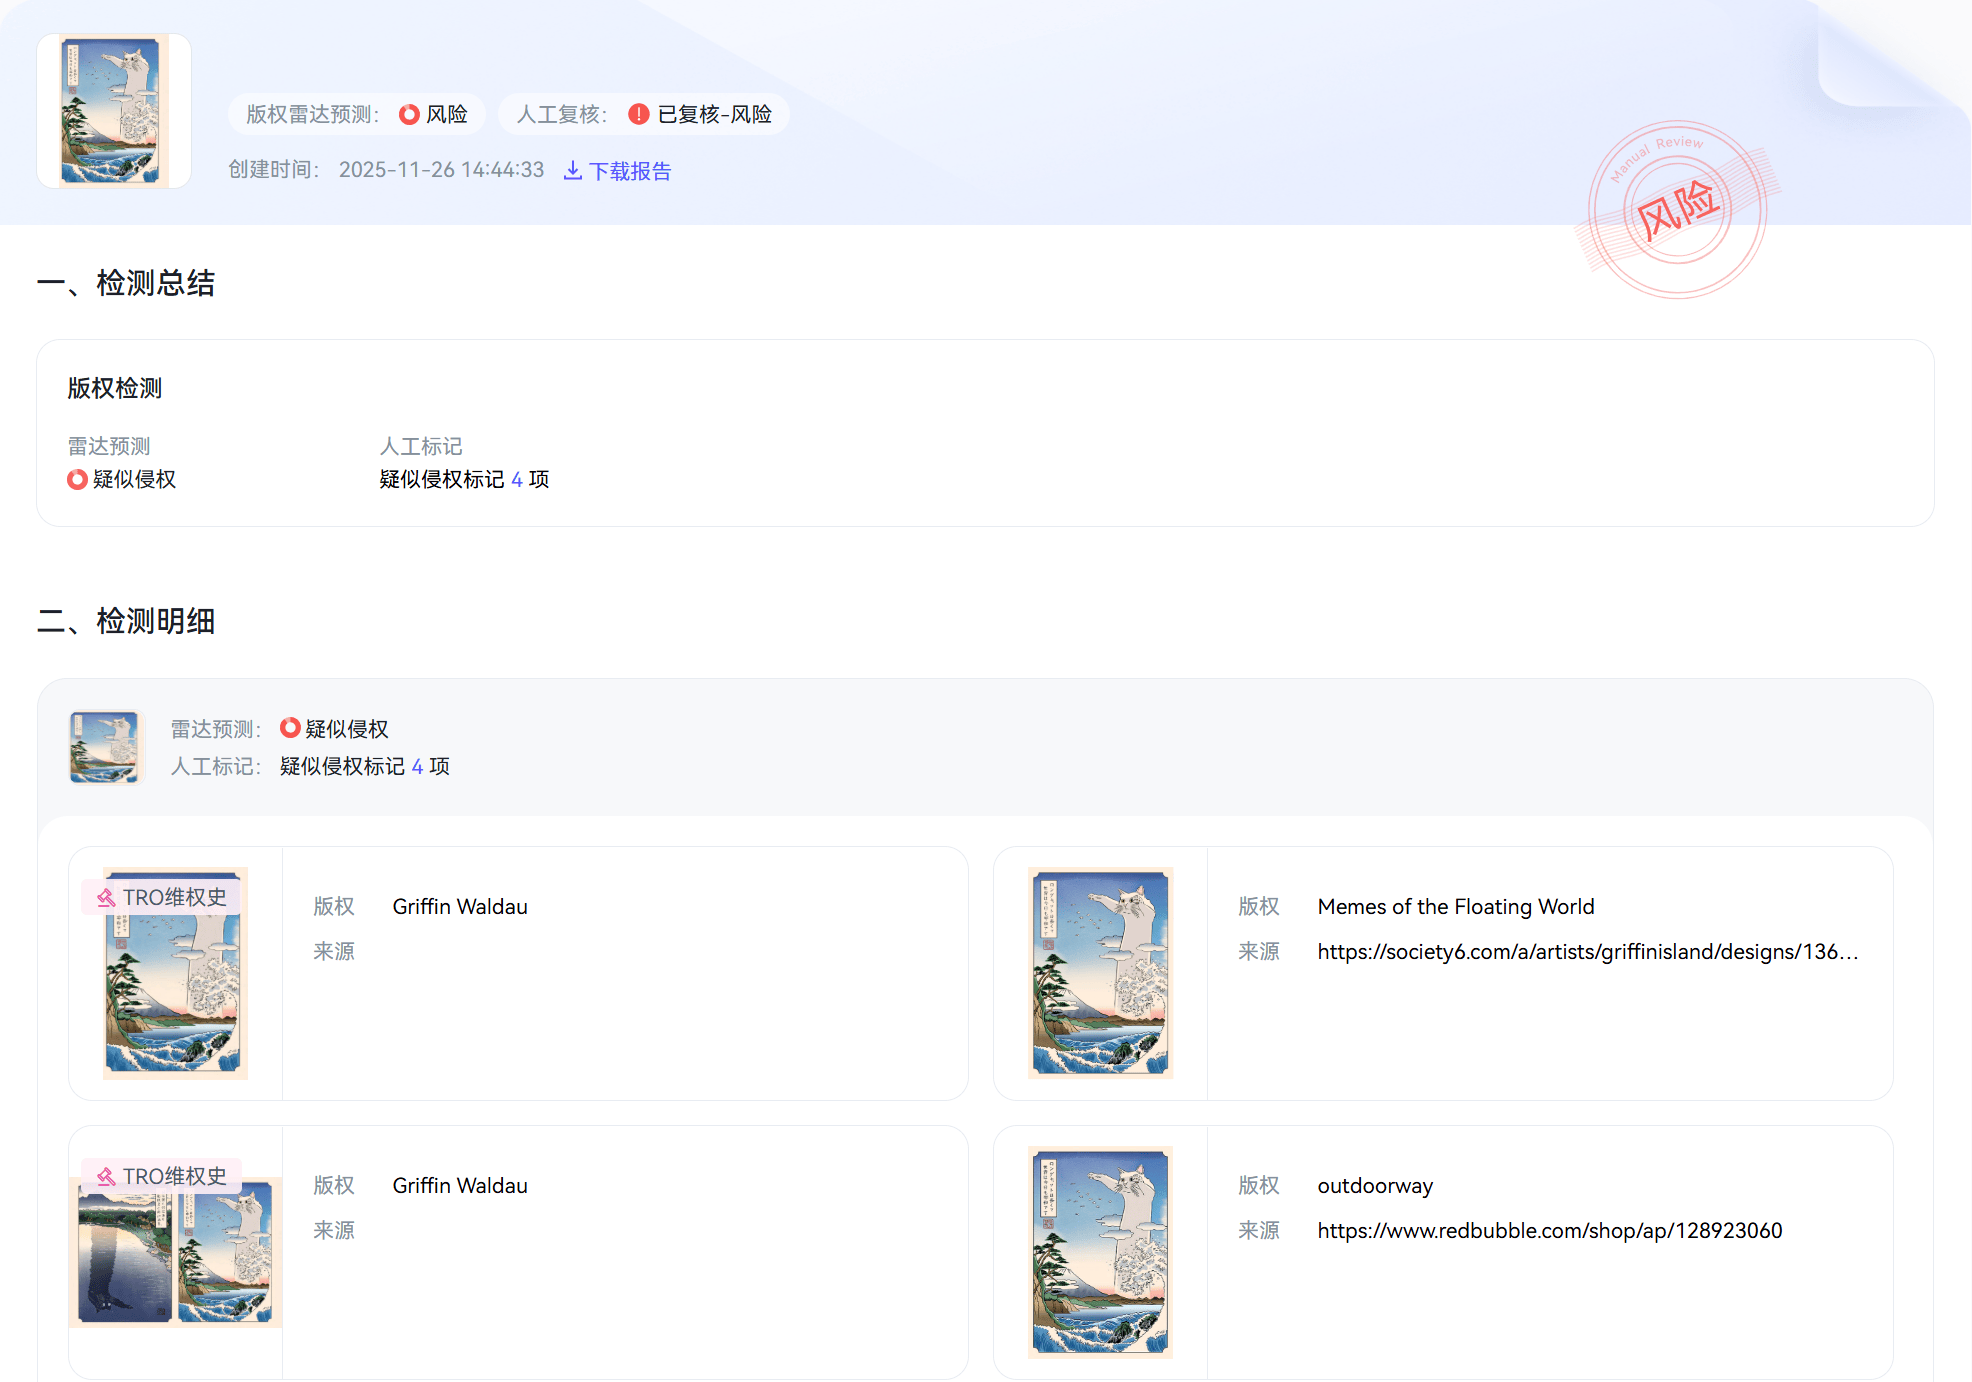The height and width of the screenshot is (1382, 1972).
Task: Click the 4 count in the 人工标记 summary
Action: 517,480
